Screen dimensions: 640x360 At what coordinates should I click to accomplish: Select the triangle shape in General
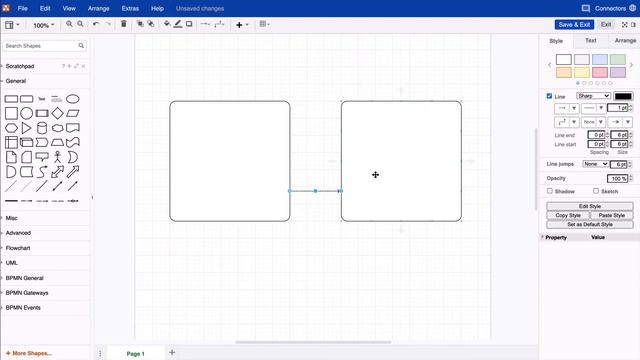click(26, 128)
